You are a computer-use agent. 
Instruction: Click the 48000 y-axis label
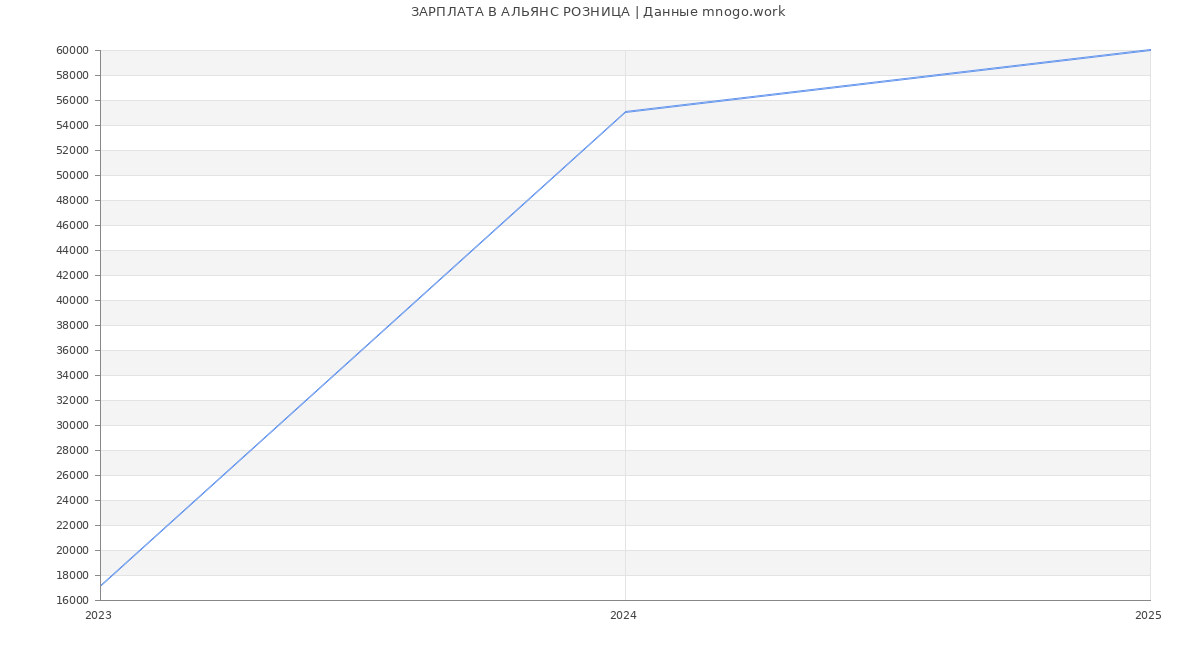(73, 200)
